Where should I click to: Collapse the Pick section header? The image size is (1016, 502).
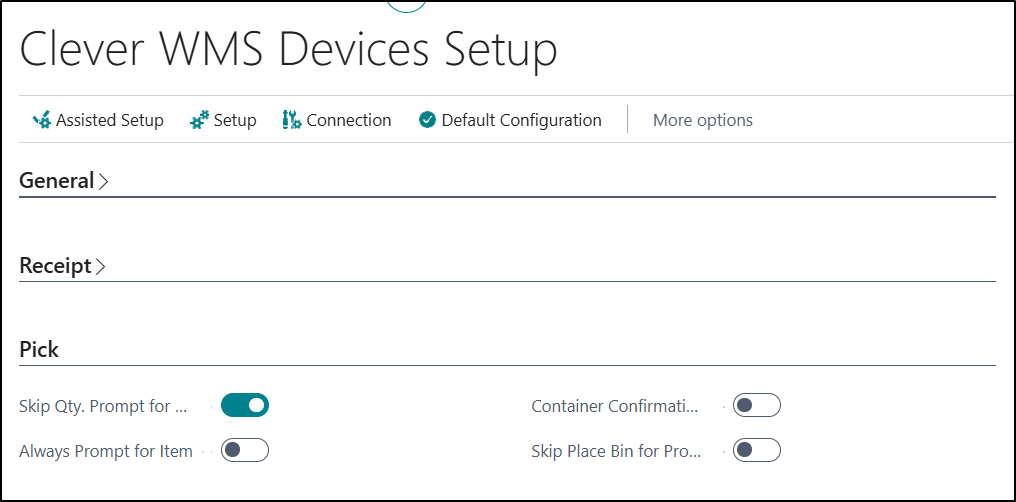(x=39, y=350)
